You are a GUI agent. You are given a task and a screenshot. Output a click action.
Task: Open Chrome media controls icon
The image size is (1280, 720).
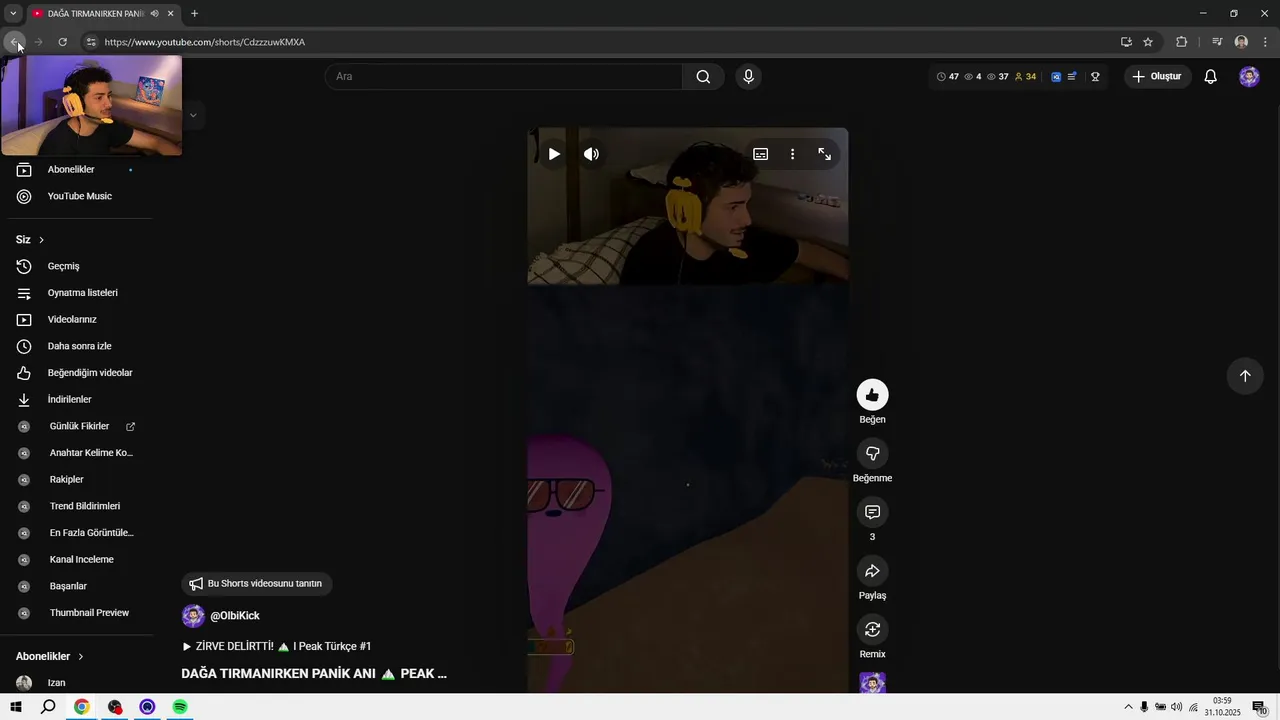1217,42
